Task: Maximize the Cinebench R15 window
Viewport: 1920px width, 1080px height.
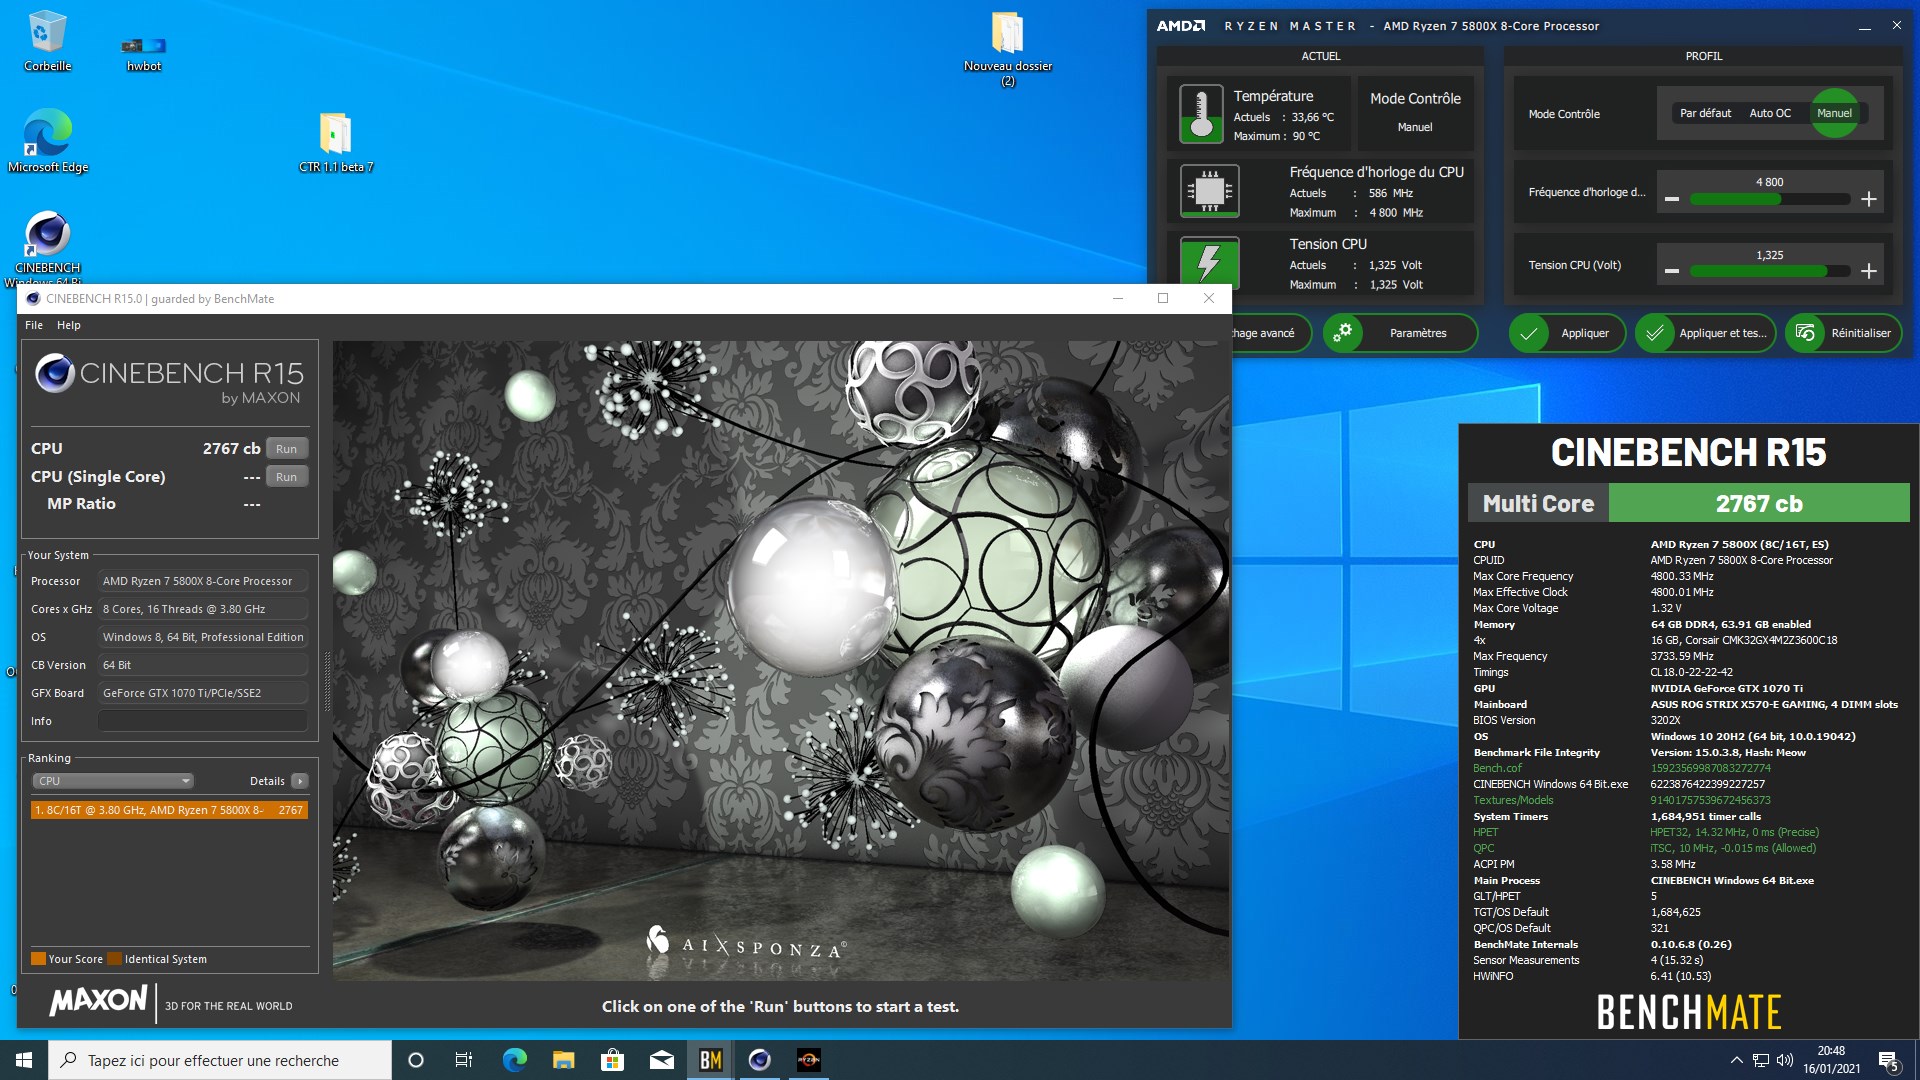Action: pyautogui.click(x=1163, y=298)
